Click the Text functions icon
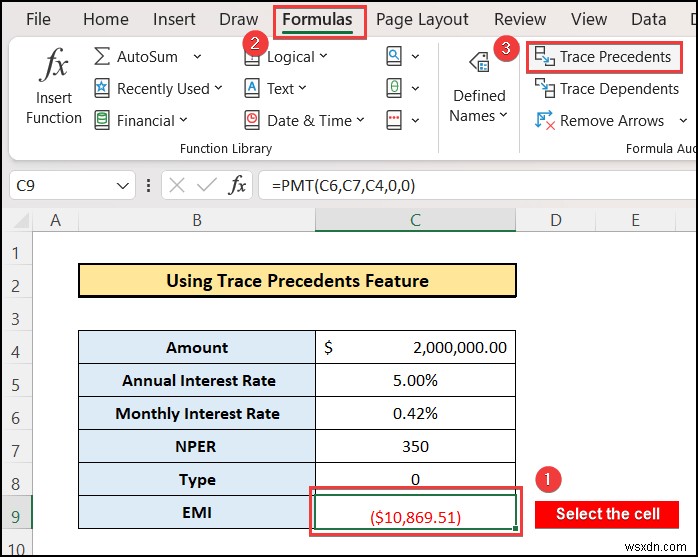698x557 pixels. pyautogui.click(x=252, y=88)
